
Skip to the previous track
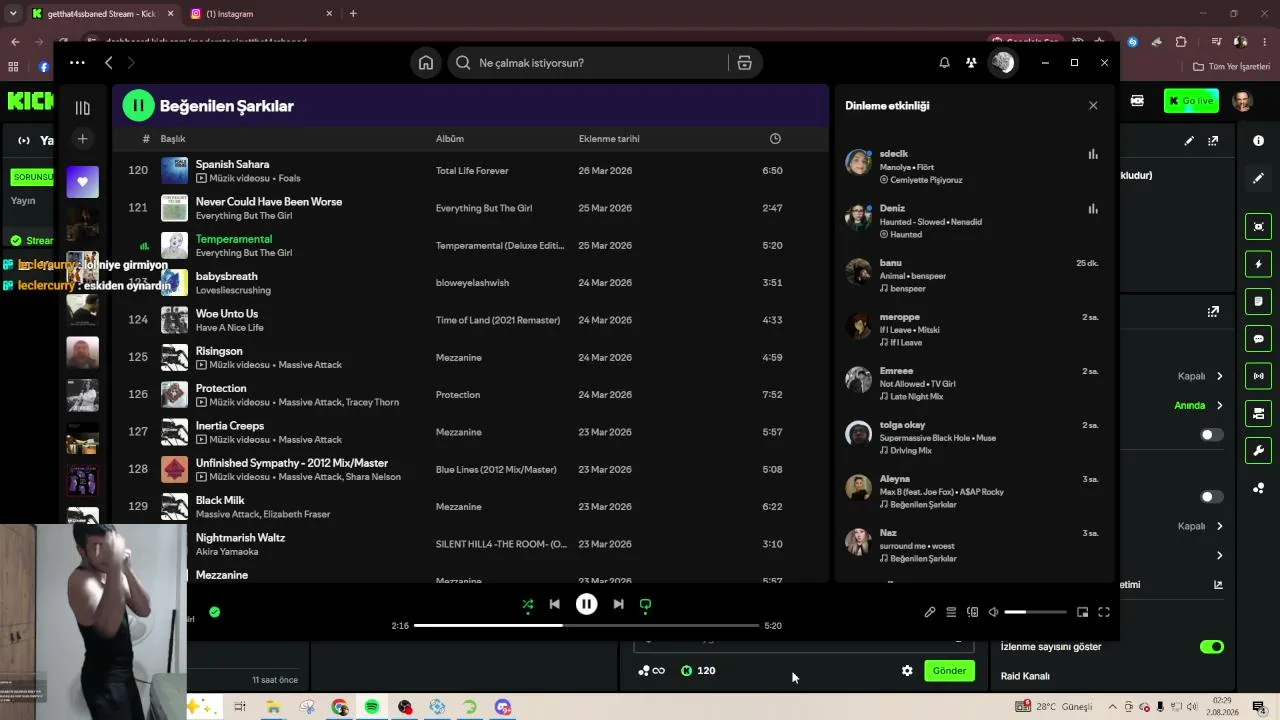(x=555, y=604)
